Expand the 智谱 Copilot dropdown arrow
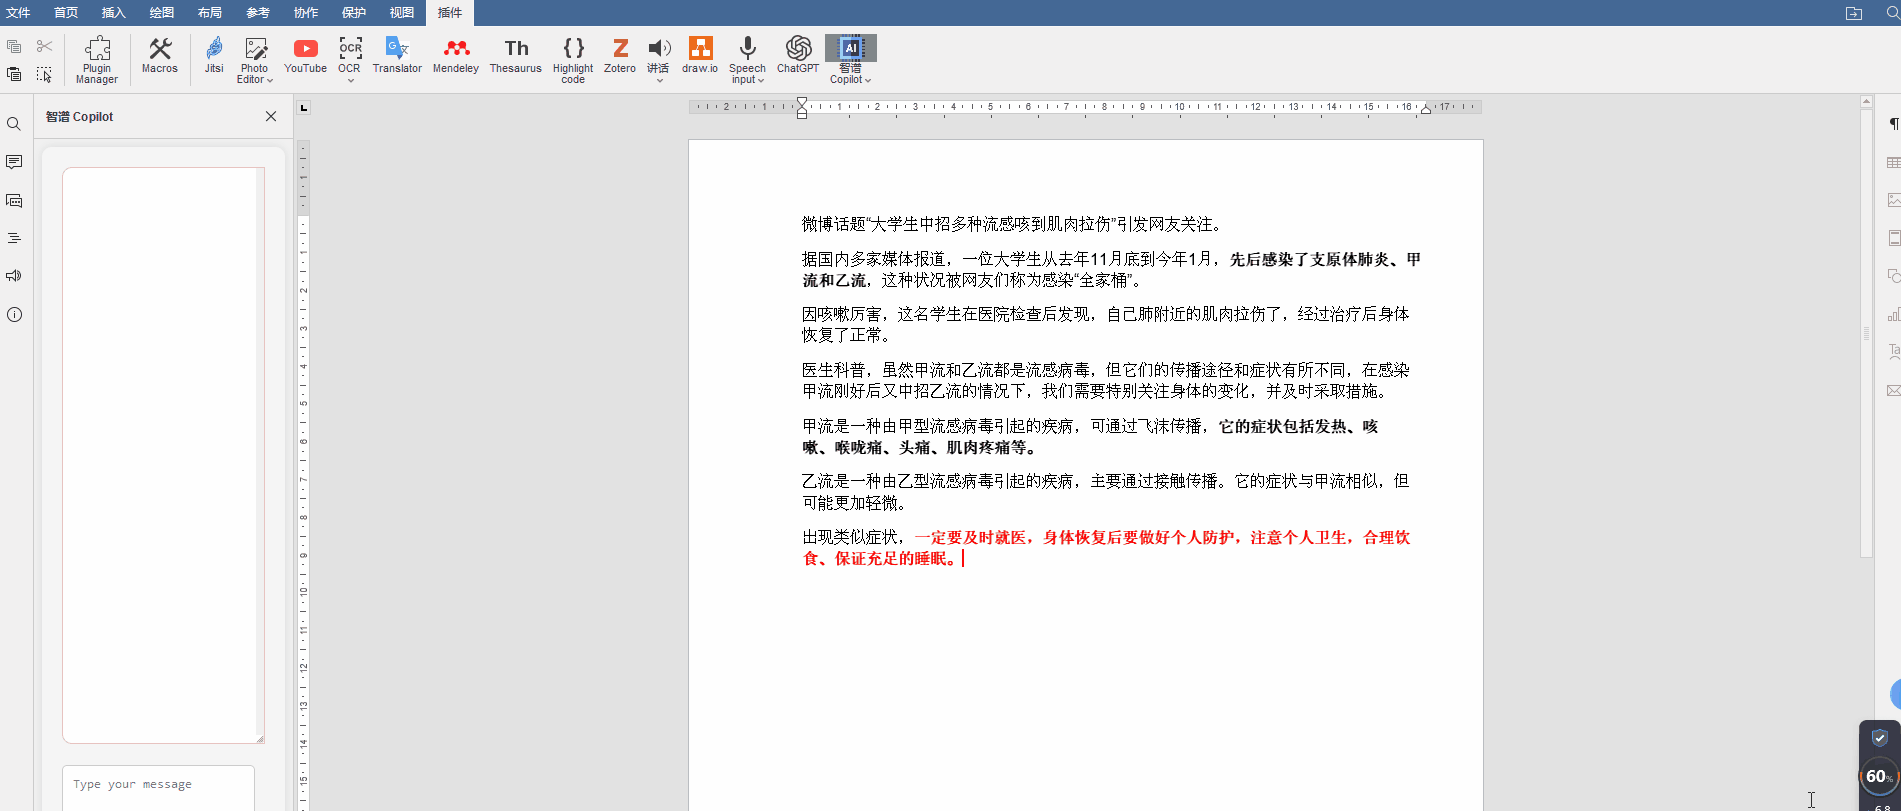Screen dimensions: 1901x811 click(x=868, y=80)
